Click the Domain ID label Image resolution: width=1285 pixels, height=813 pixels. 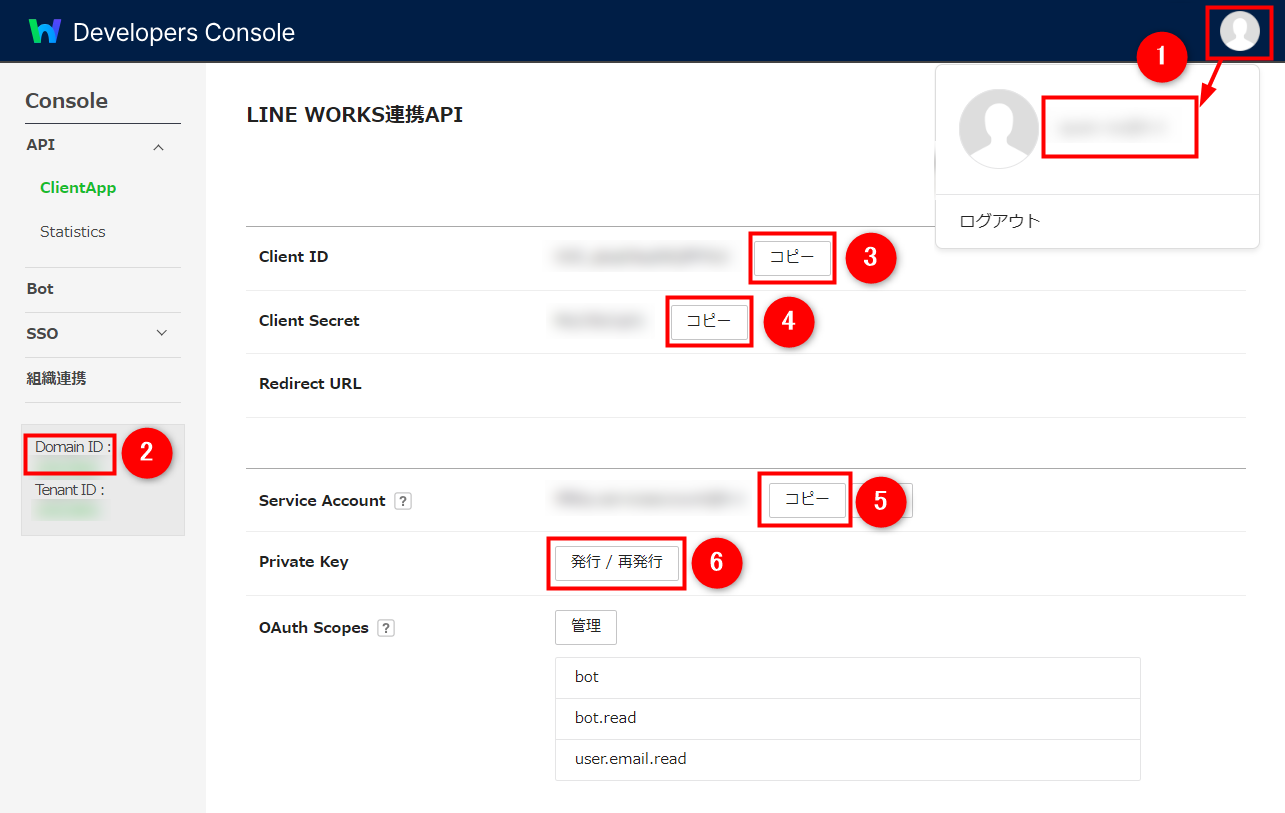click(x=73, y=447)
